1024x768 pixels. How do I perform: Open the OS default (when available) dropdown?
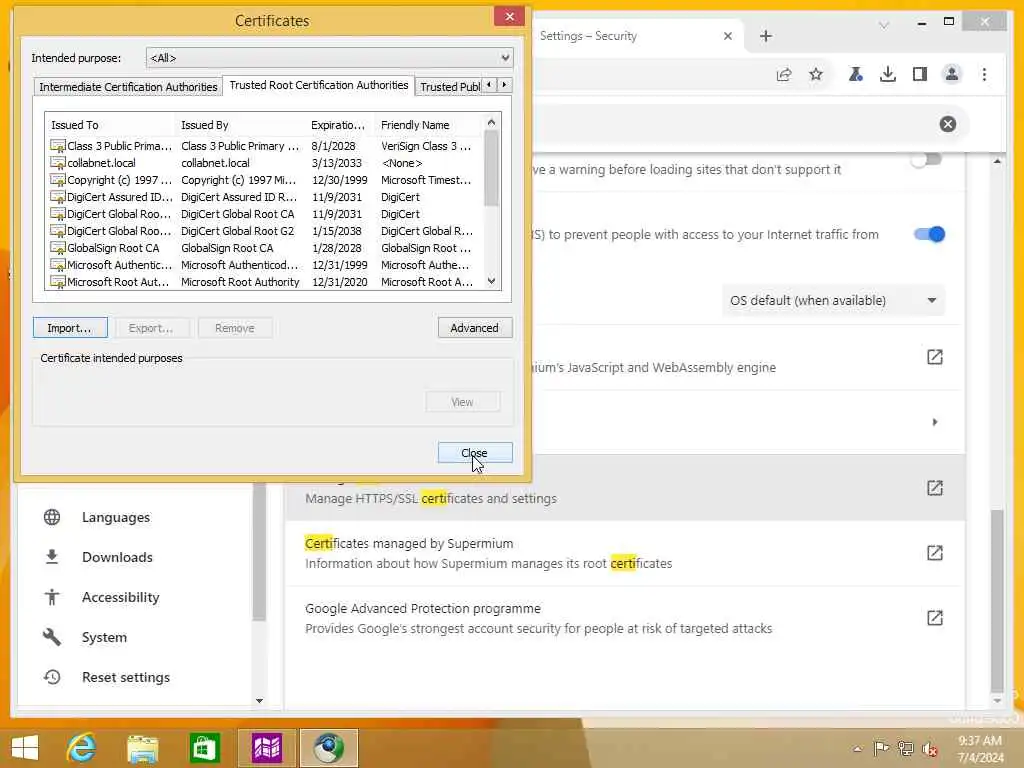click(x=833, y=300)
